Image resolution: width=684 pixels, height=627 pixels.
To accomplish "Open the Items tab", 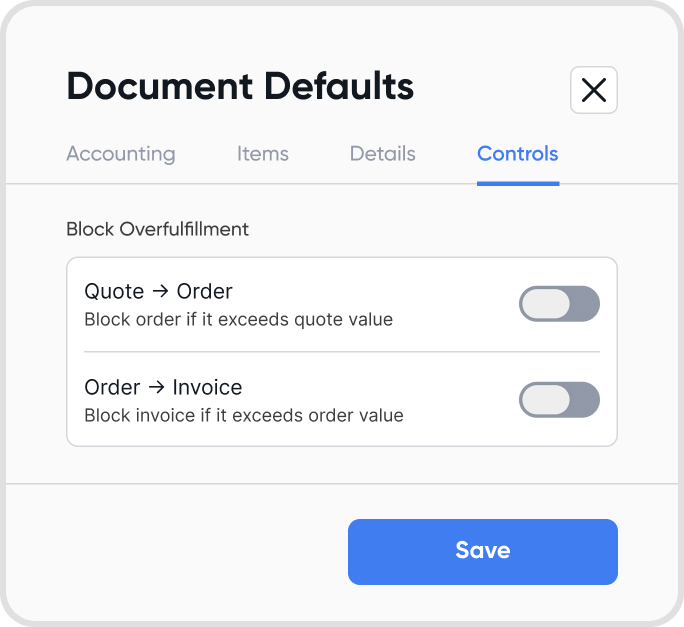I will 263,154.
